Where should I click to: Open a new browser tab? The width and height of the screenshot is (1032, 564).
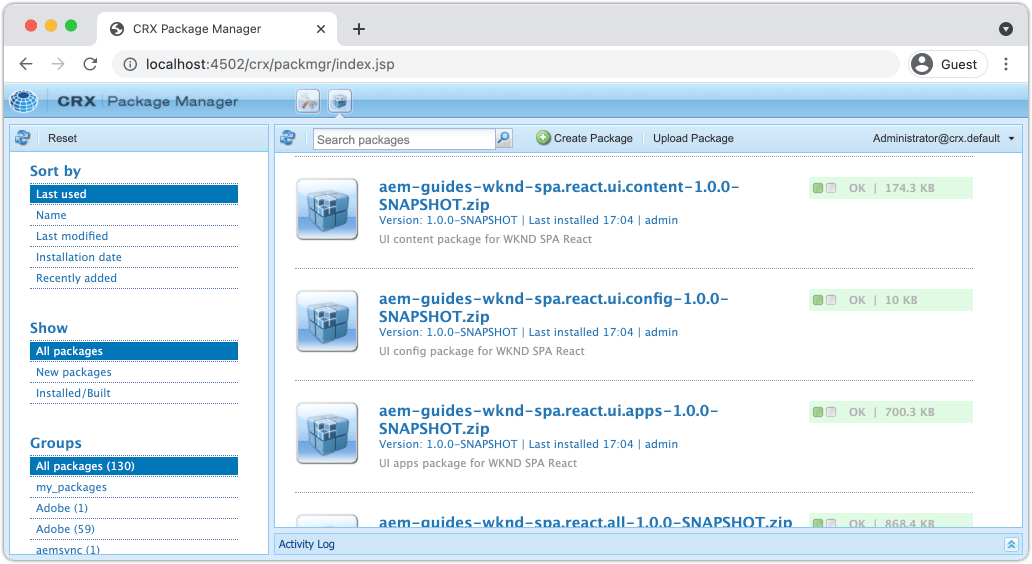(x=359, y=29)
